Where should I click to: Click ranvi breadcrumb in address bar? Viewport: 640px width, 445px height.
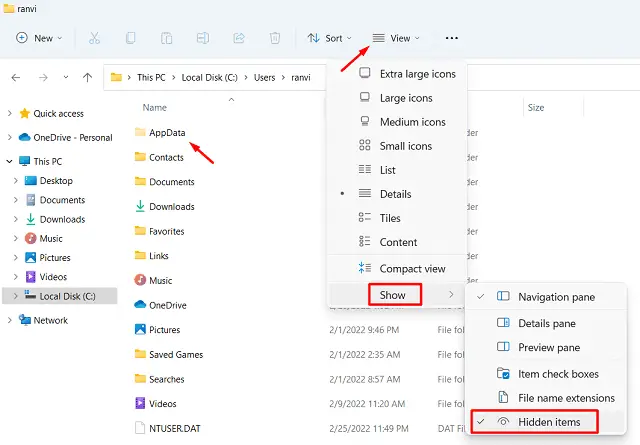(301, 77)
